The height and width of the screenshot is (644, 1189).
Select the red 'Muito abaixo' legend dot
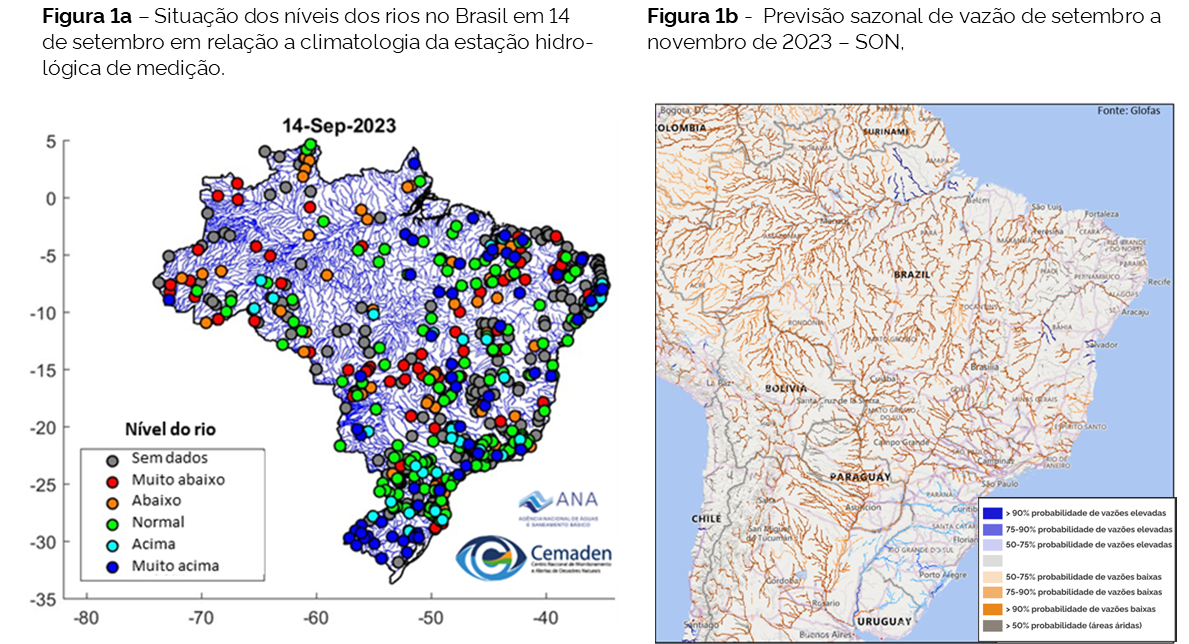pos(113,482)
